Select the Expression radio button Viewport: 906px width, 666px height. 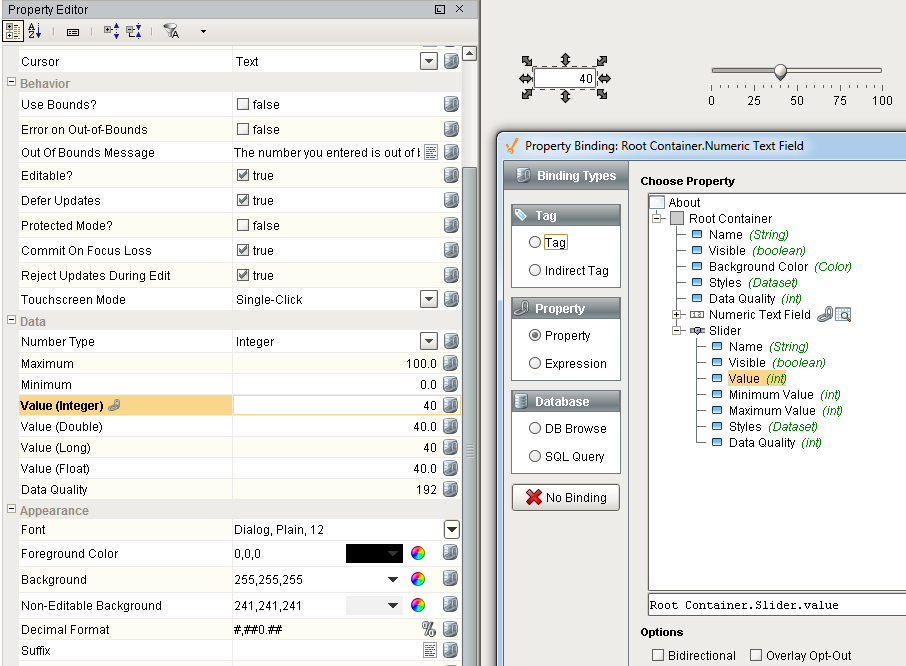[x=535, y=364]
